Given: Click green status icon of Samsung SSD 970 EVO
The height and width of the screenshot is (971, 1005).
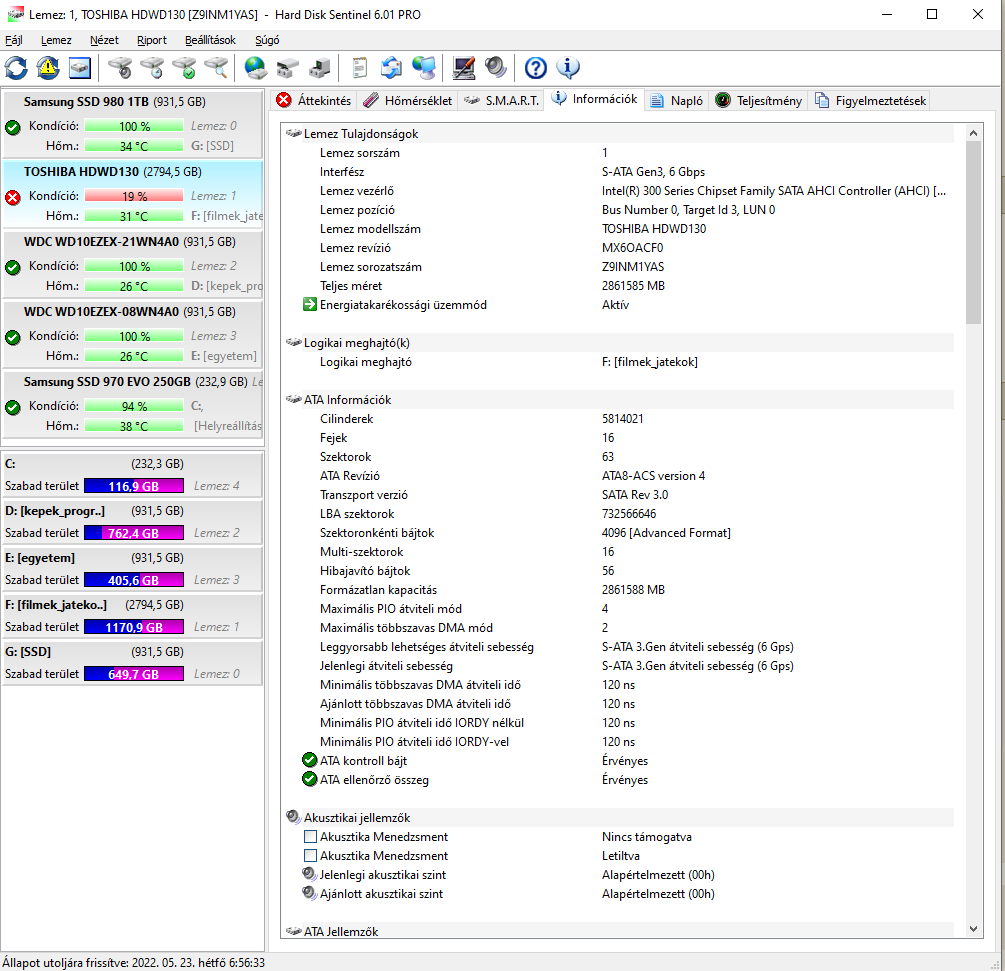Looking at the screenshot, I should pos(13,407).
